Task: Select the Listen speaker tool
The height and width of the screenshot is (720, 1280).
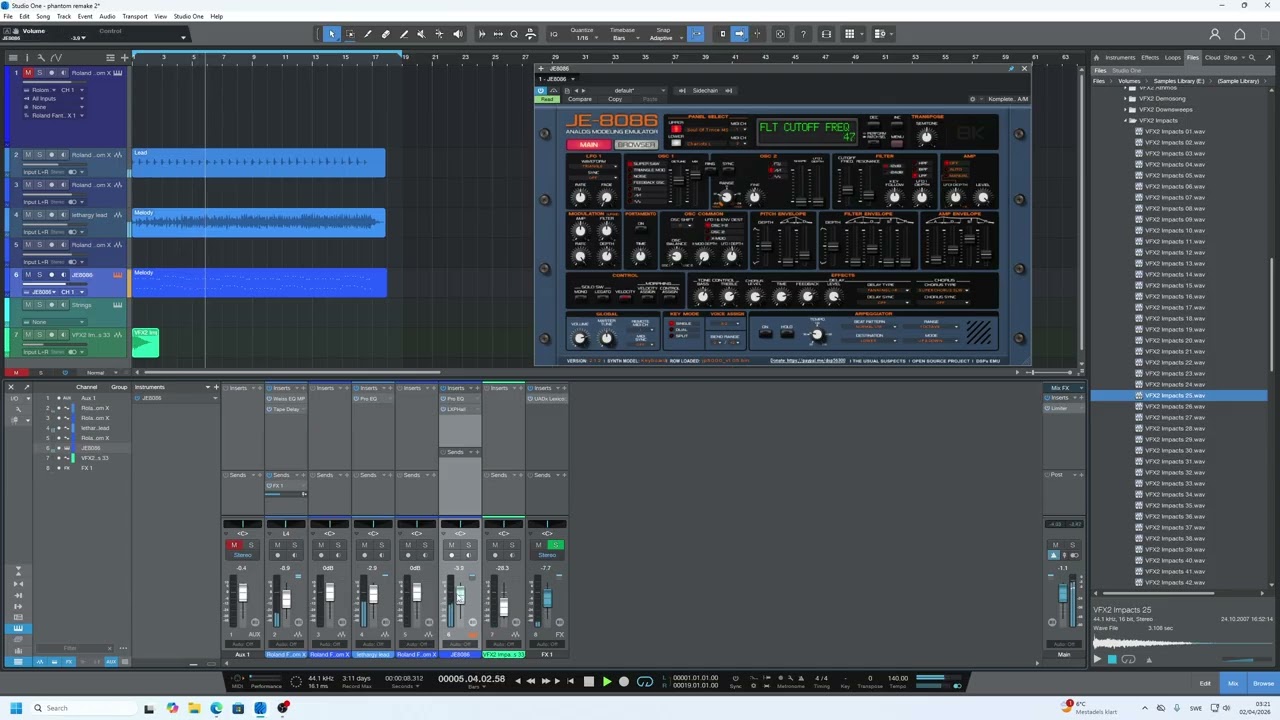Action: pyautogui.click(x=458, y=34)
